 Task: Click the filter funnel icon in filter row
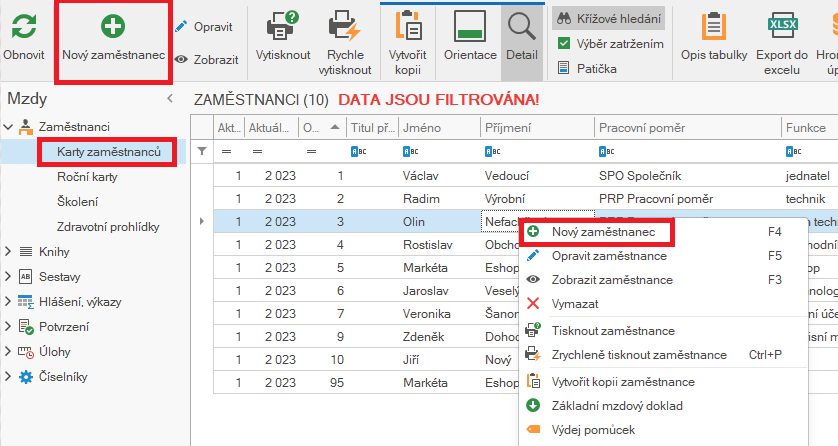[202, 151]
